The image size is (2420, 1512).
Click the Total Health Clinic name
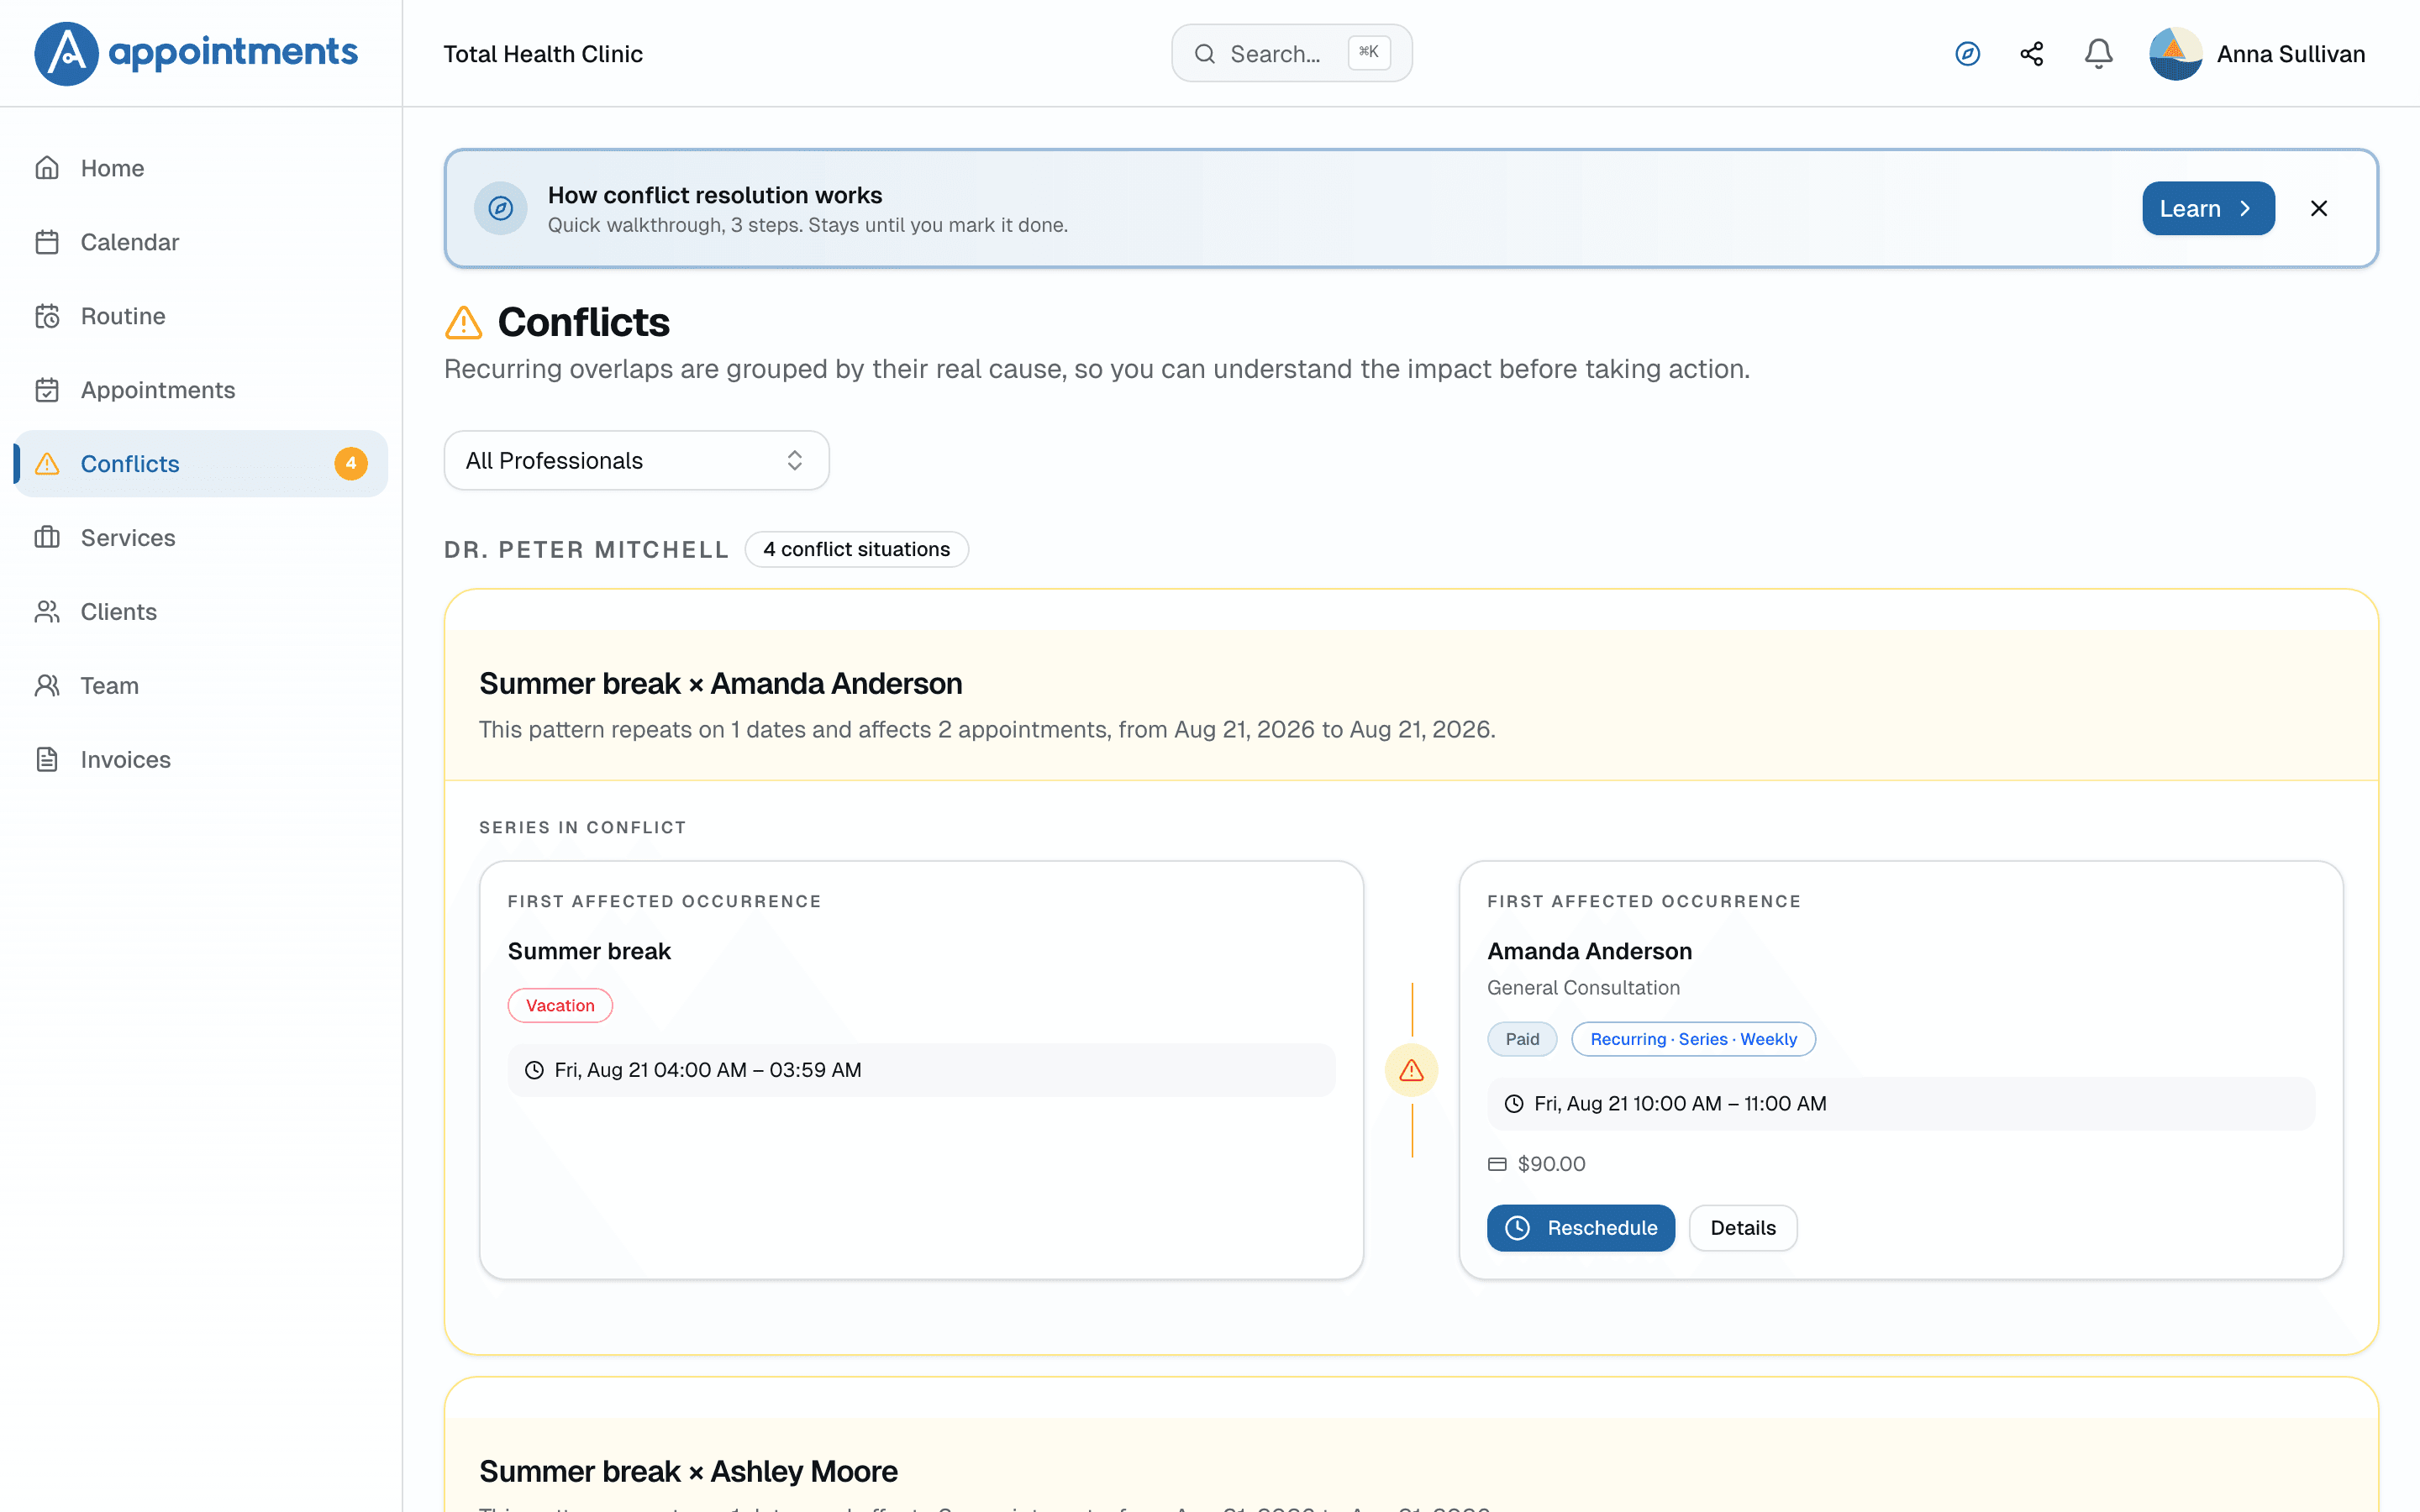tap(543, 54)
